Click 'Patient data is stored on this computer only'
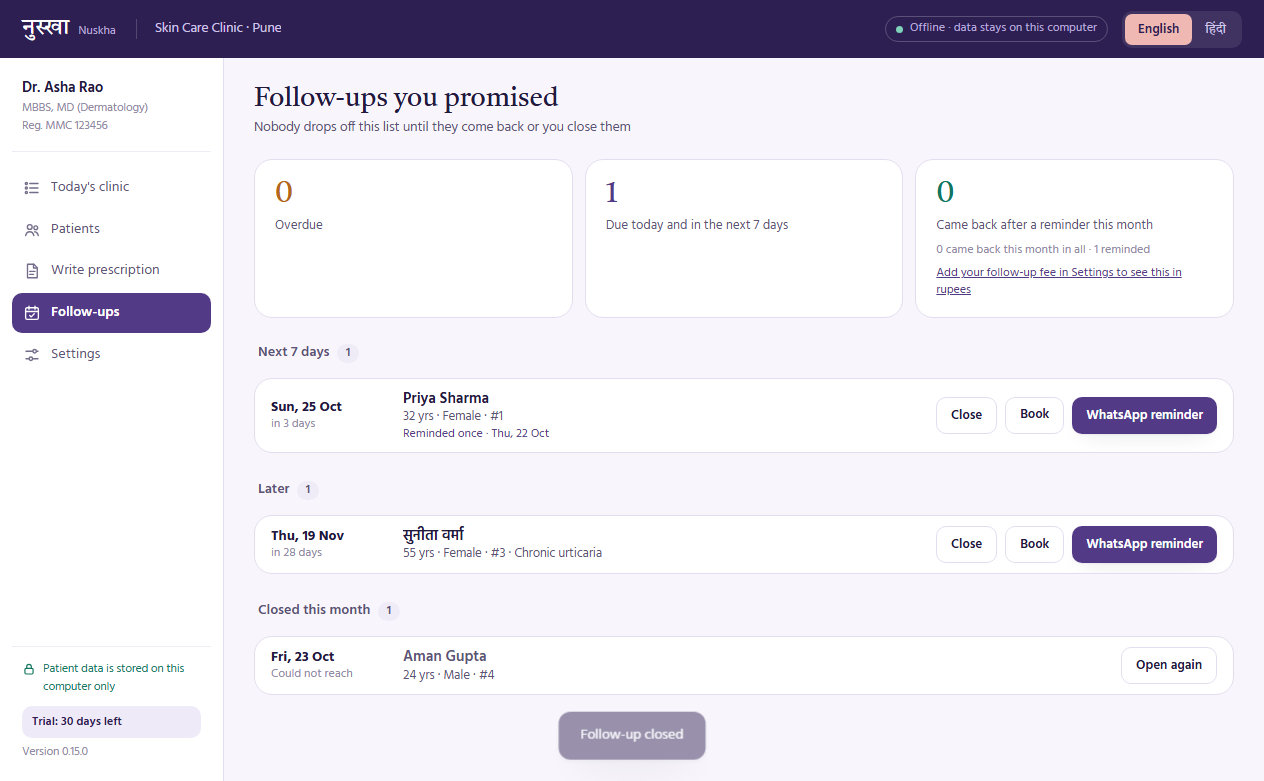 (x=114, y=678)
